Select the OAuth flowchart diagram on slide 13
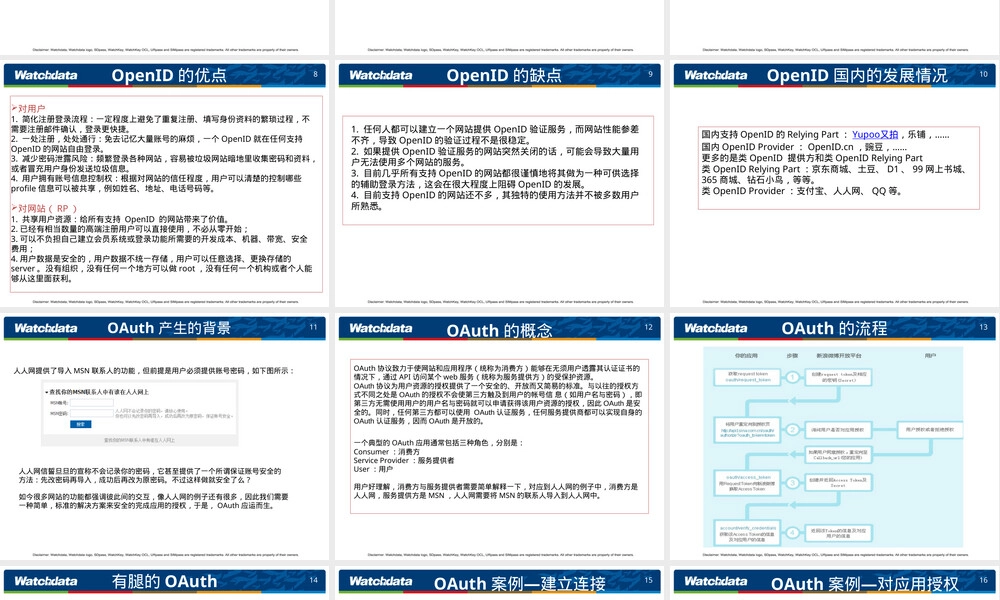This screenshot has width=1000, height=600. click(832, 447)
